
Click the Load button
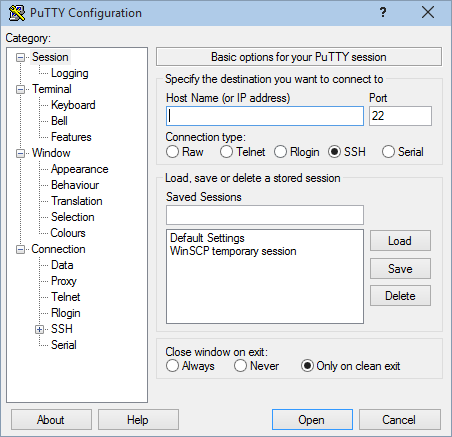click(x=400, y=241)
